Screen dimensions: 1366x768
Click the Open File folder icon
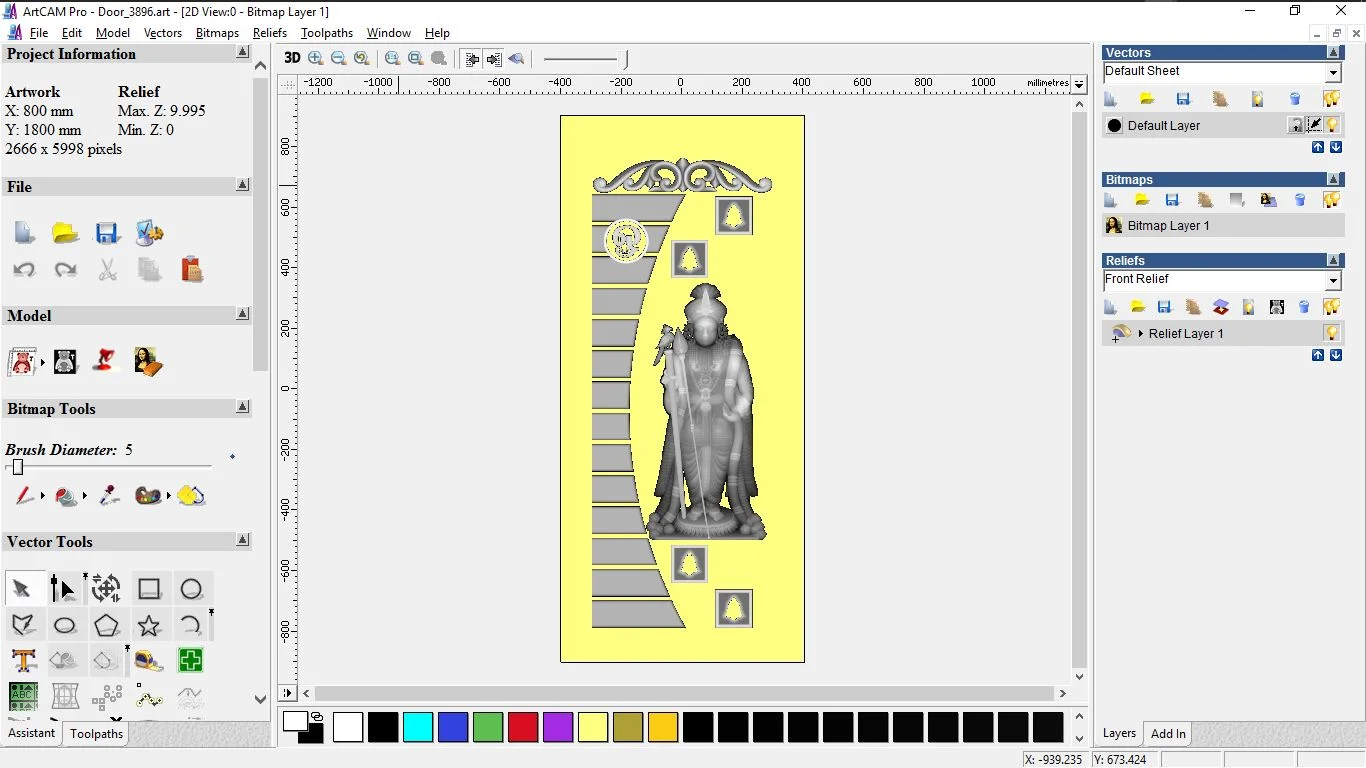65,233
